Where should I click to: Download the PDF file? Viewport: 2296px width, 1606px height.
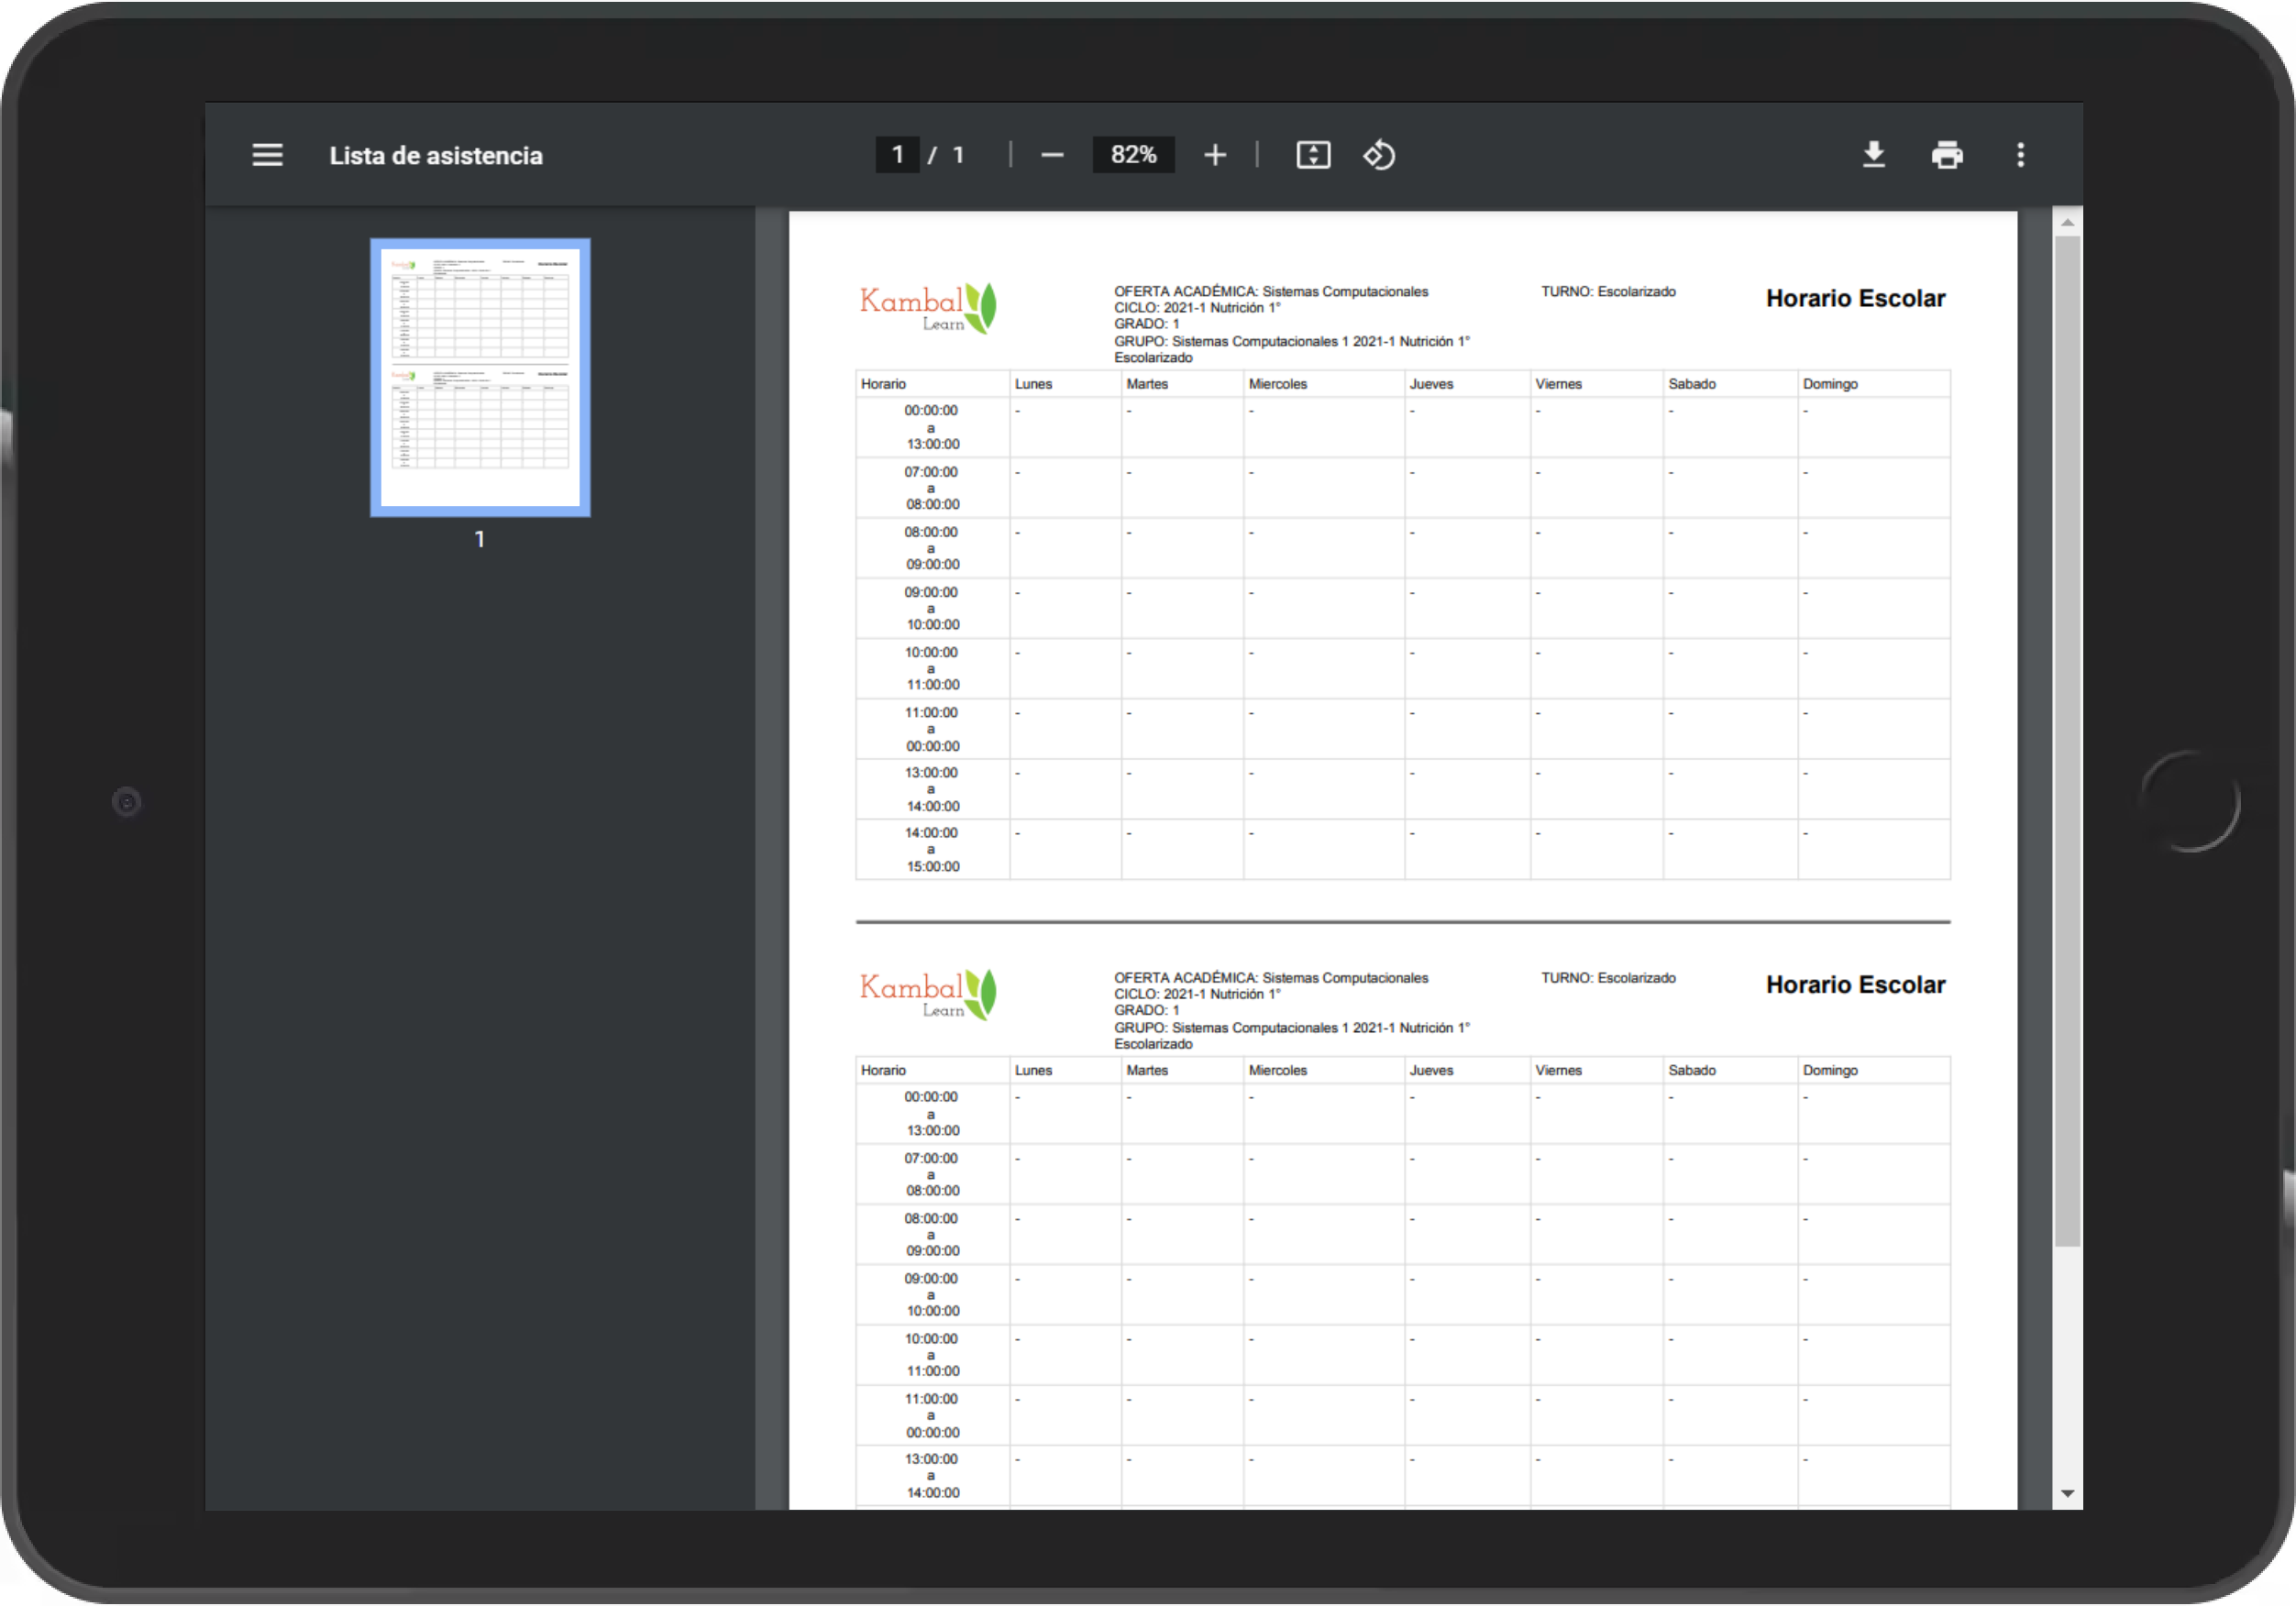1874,155
